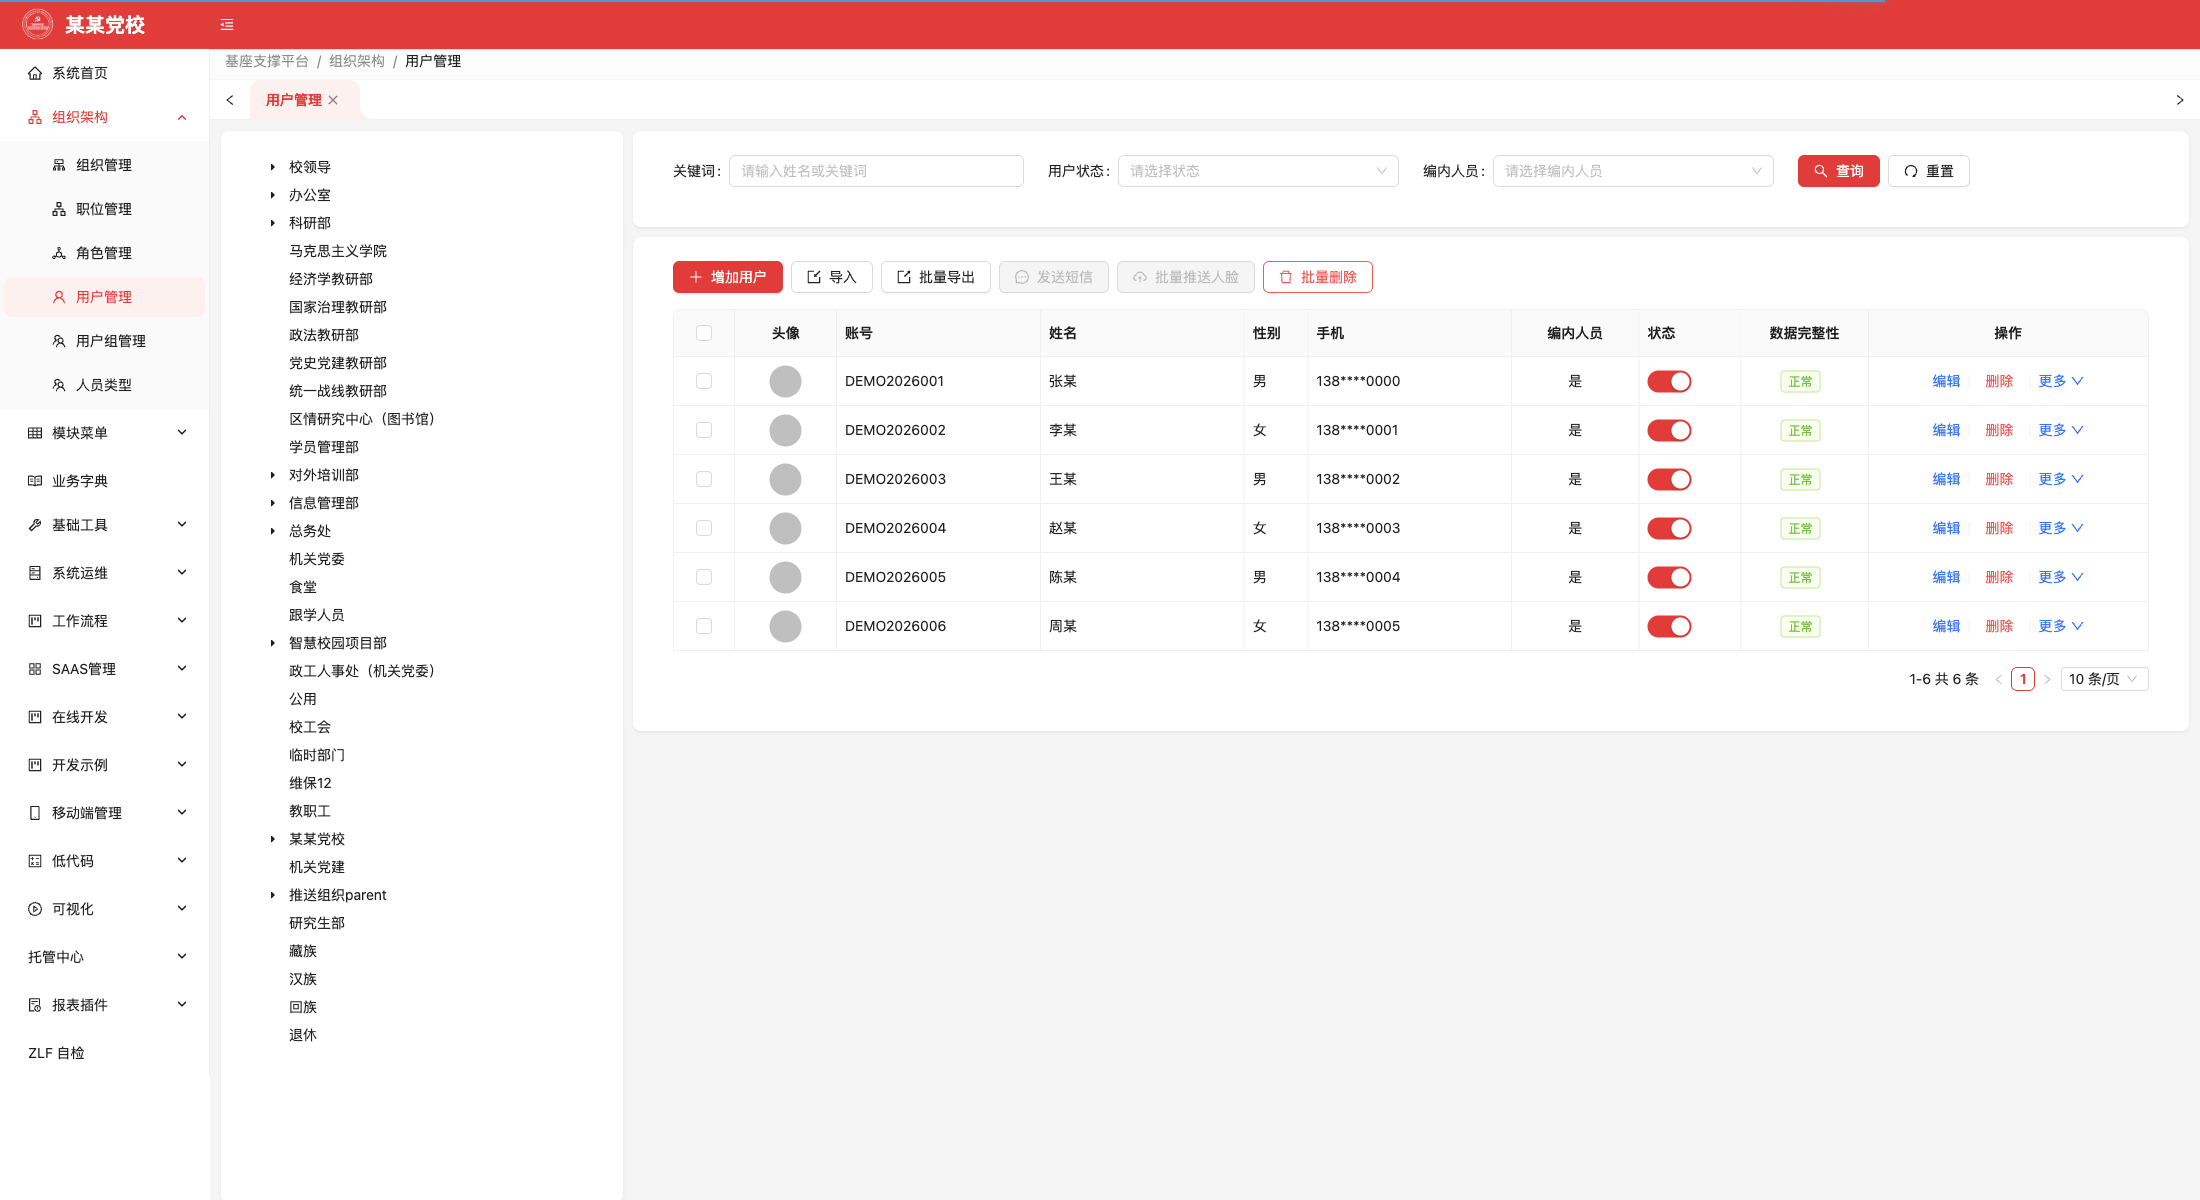Tick the checkbox for row DEMO2026005
2200x1200 pixels.
coord(704,577)
